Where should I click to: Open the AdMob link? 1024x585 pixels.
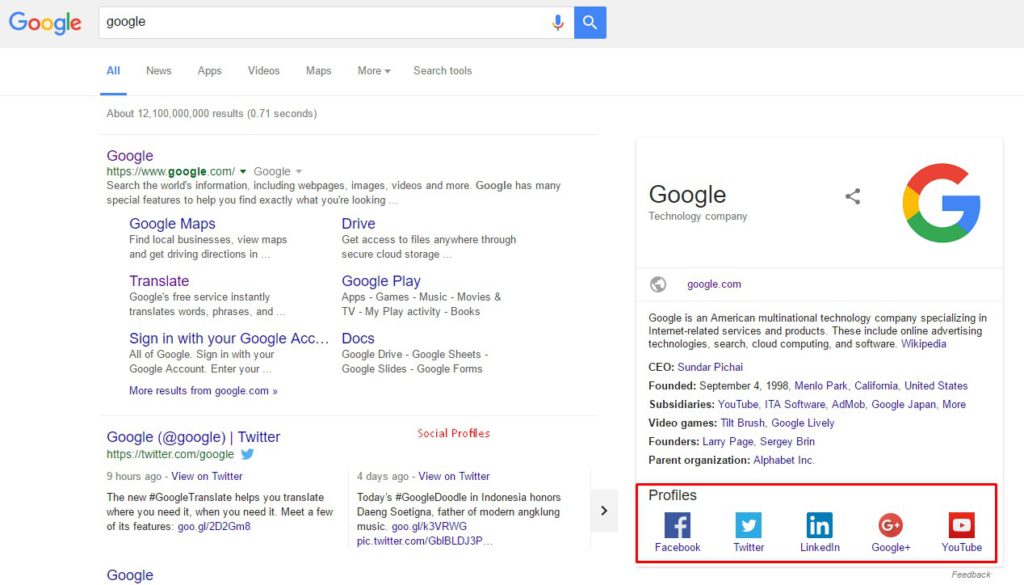[848, 404]
